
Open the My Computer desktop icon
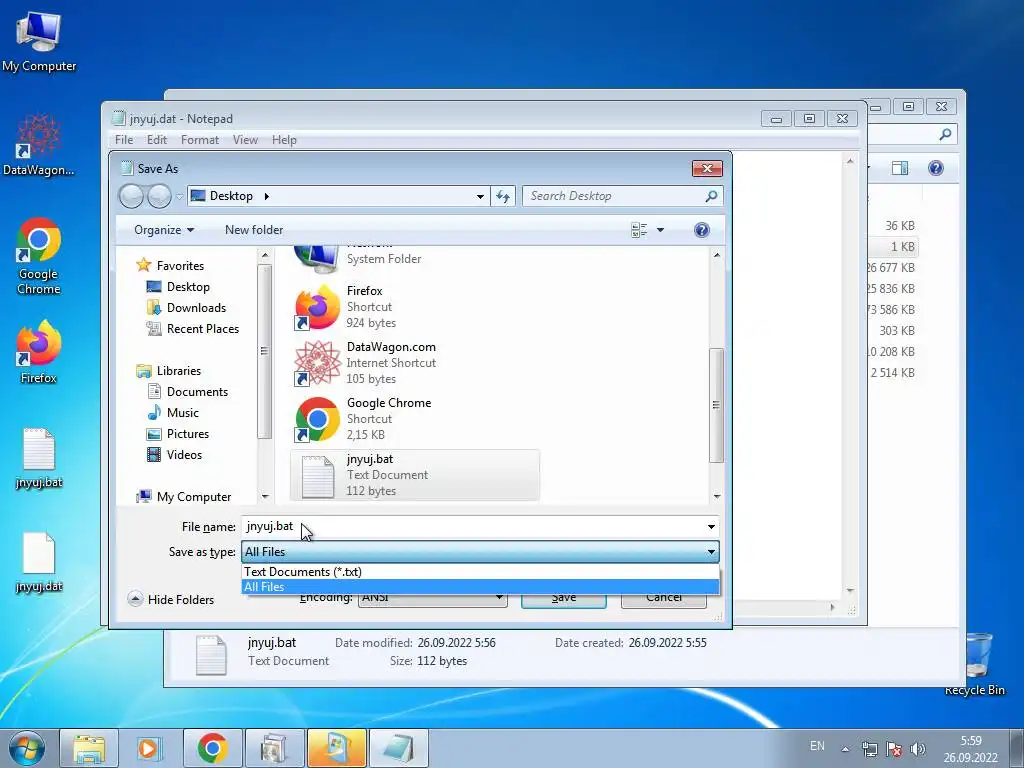(39, 40)
